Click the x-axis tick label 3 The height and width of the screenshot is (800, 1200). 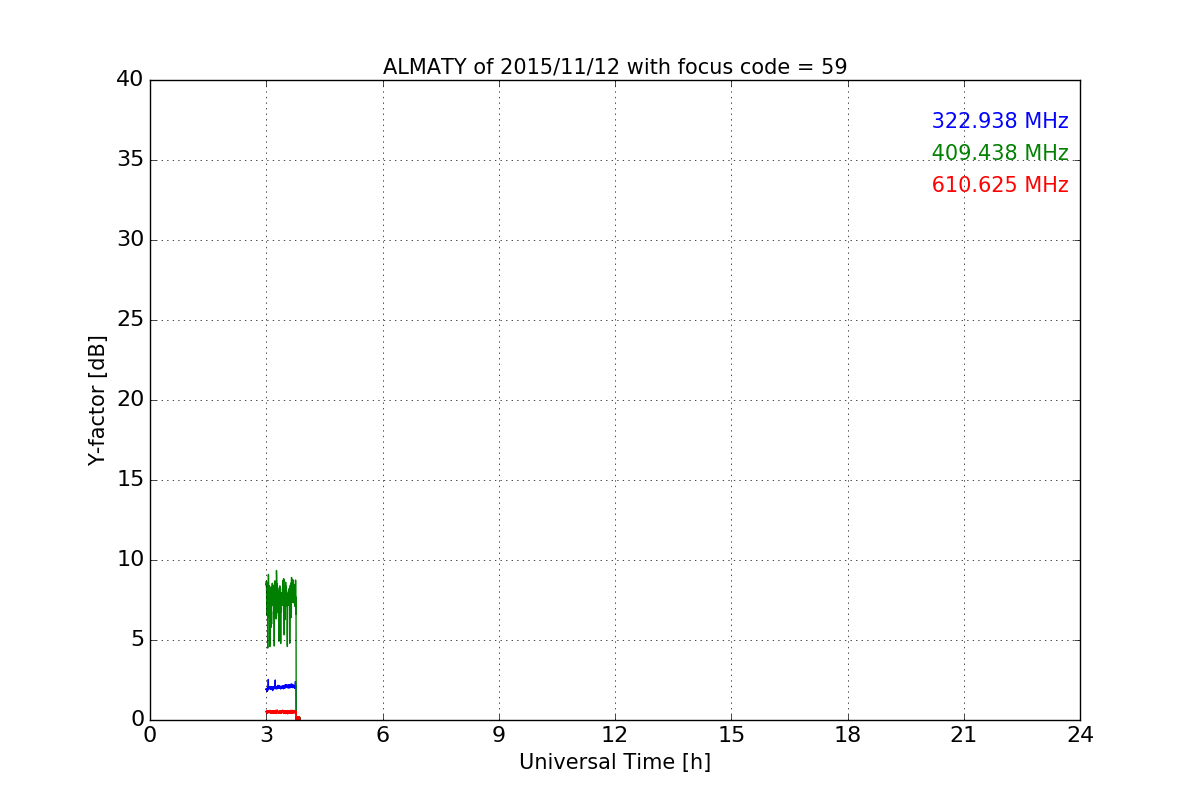click(x=266, y=735)
